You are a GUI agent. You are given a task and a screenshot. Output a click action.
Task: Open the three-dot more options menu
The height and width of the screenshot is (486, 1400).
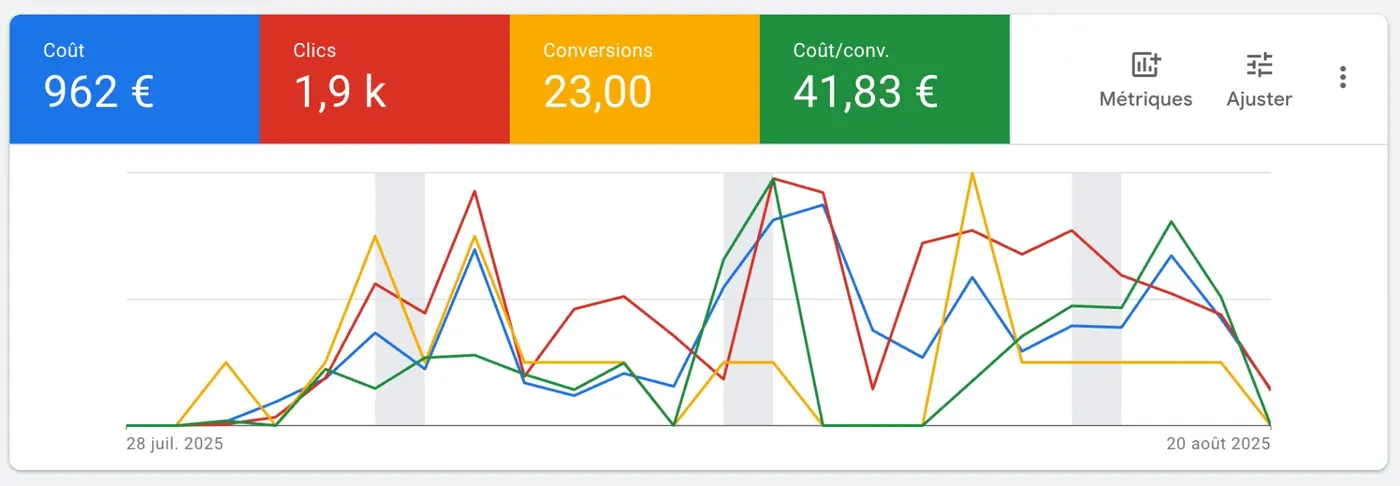pyautogui.click(x=1343, y=77)
